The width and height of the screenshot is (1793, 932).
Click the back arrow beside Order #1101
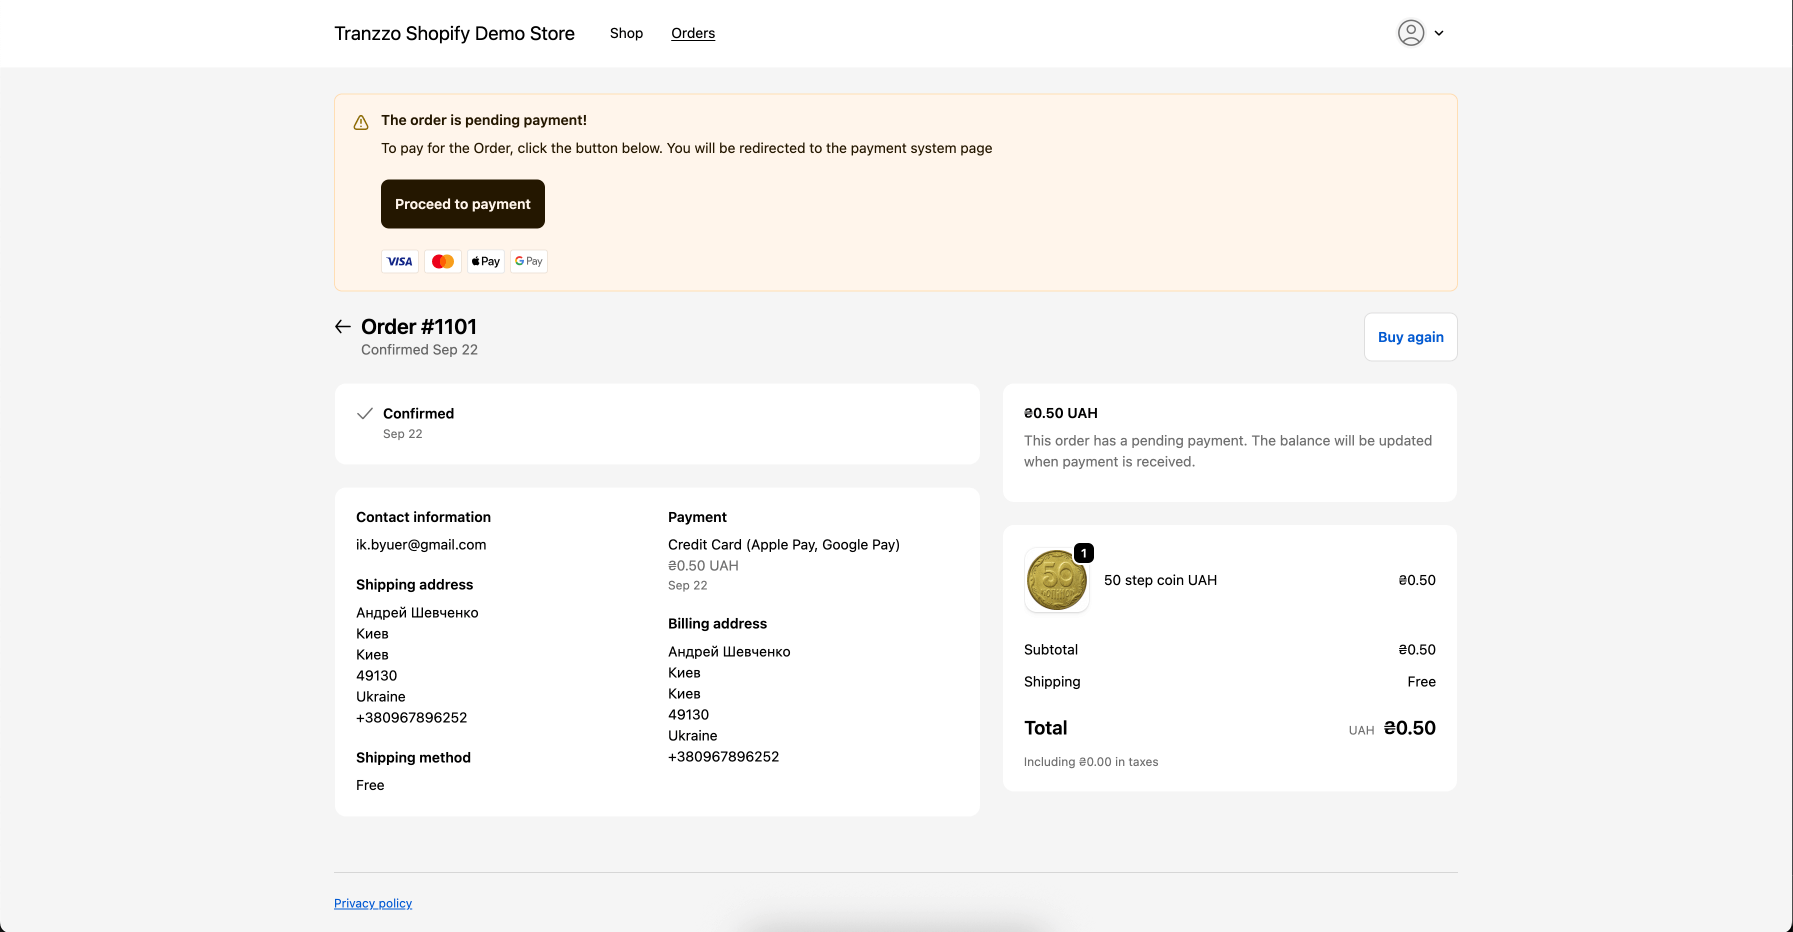343,327
